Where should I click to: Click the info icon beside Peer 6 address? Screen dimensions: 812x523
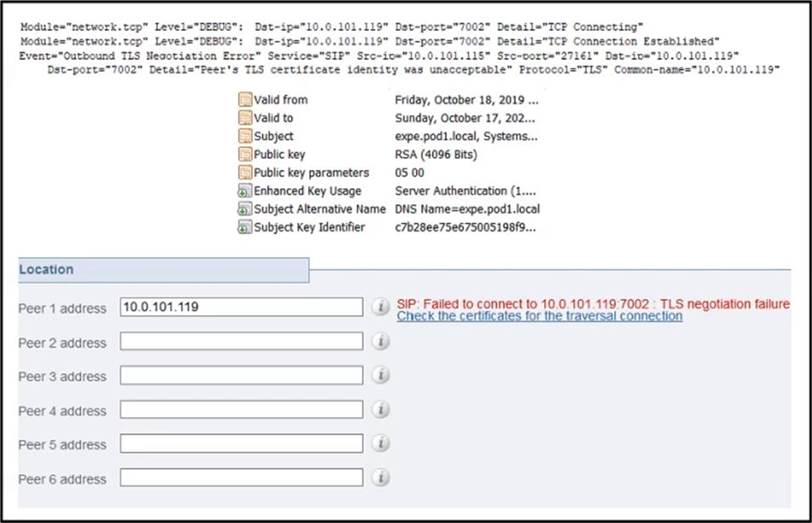(380, 478)
